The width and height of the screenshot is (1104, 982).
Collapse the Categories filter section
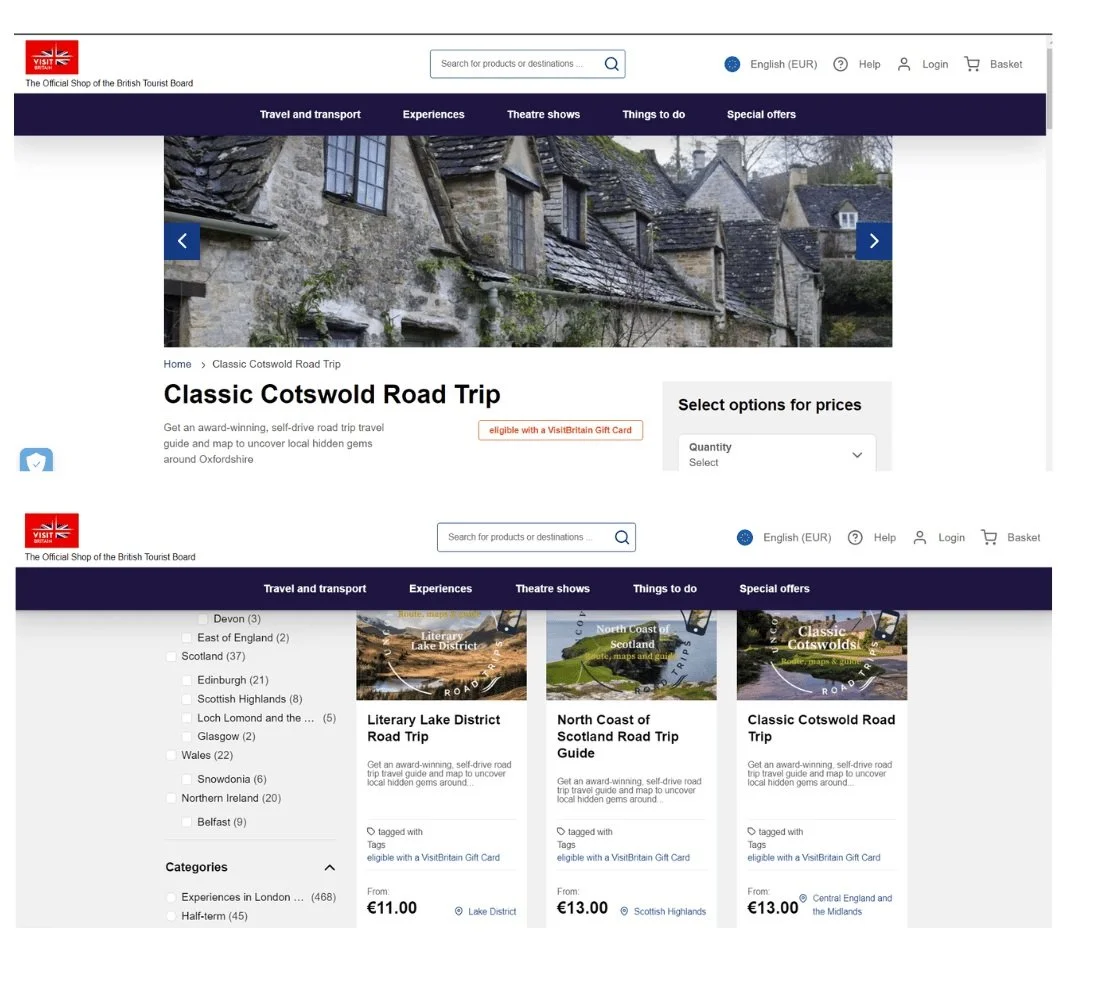(x=330, y=867)
